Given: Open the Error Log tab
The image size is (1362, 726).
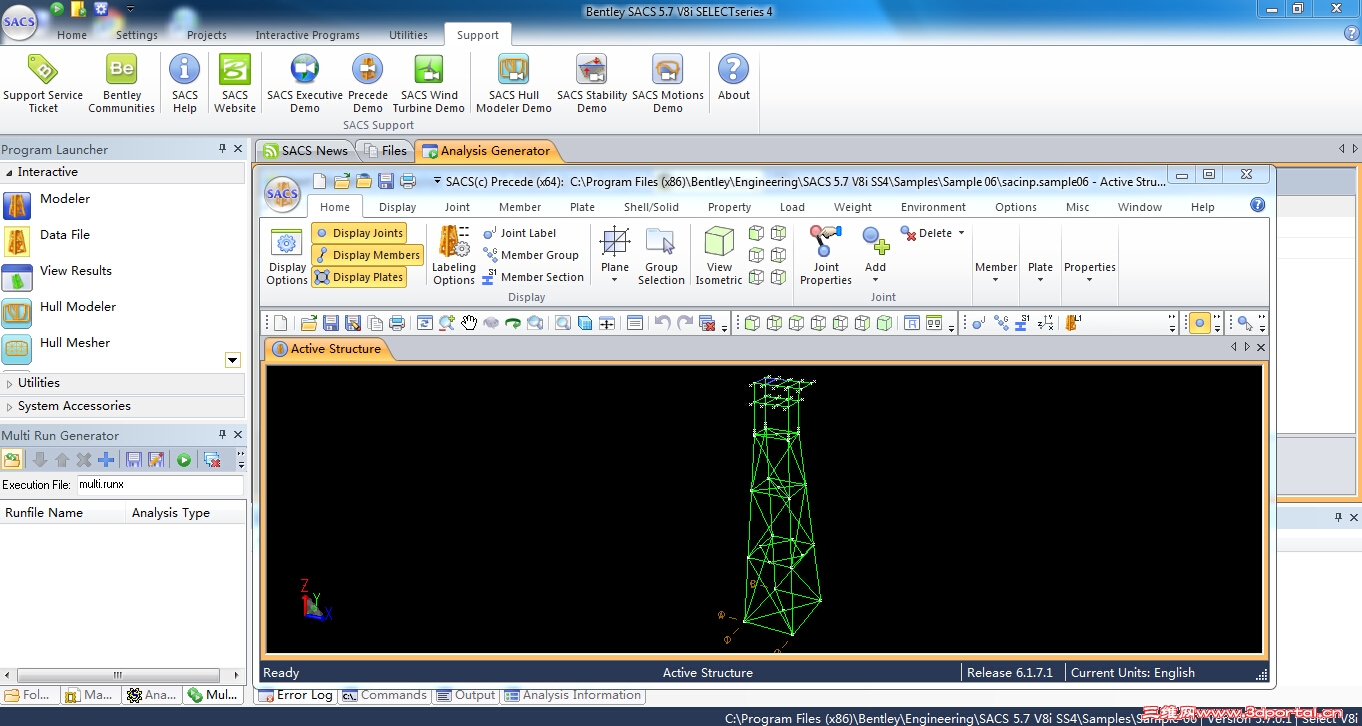Looking at the screenshot, I should point(296,695).
